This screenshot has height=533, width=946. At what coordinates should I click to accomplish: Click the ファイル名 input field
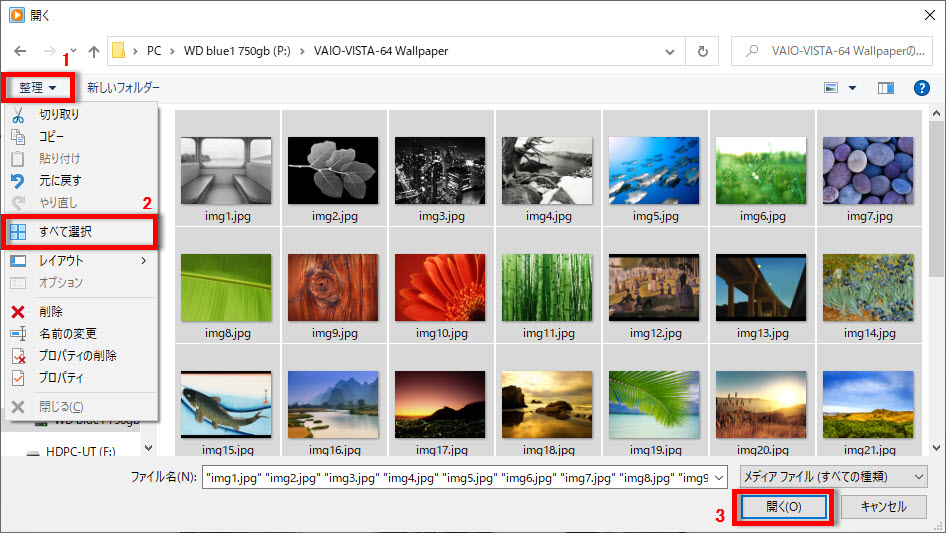tap(460, 477)
